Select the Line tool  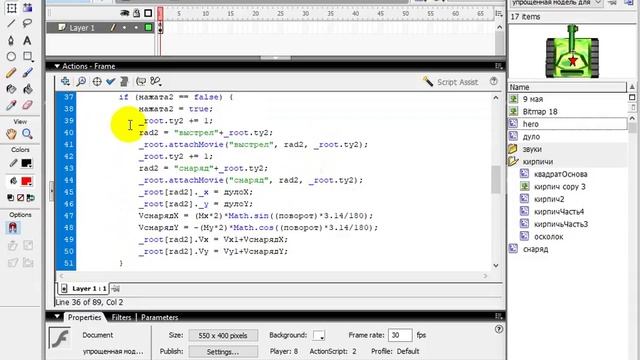click(x=11, y=23)
